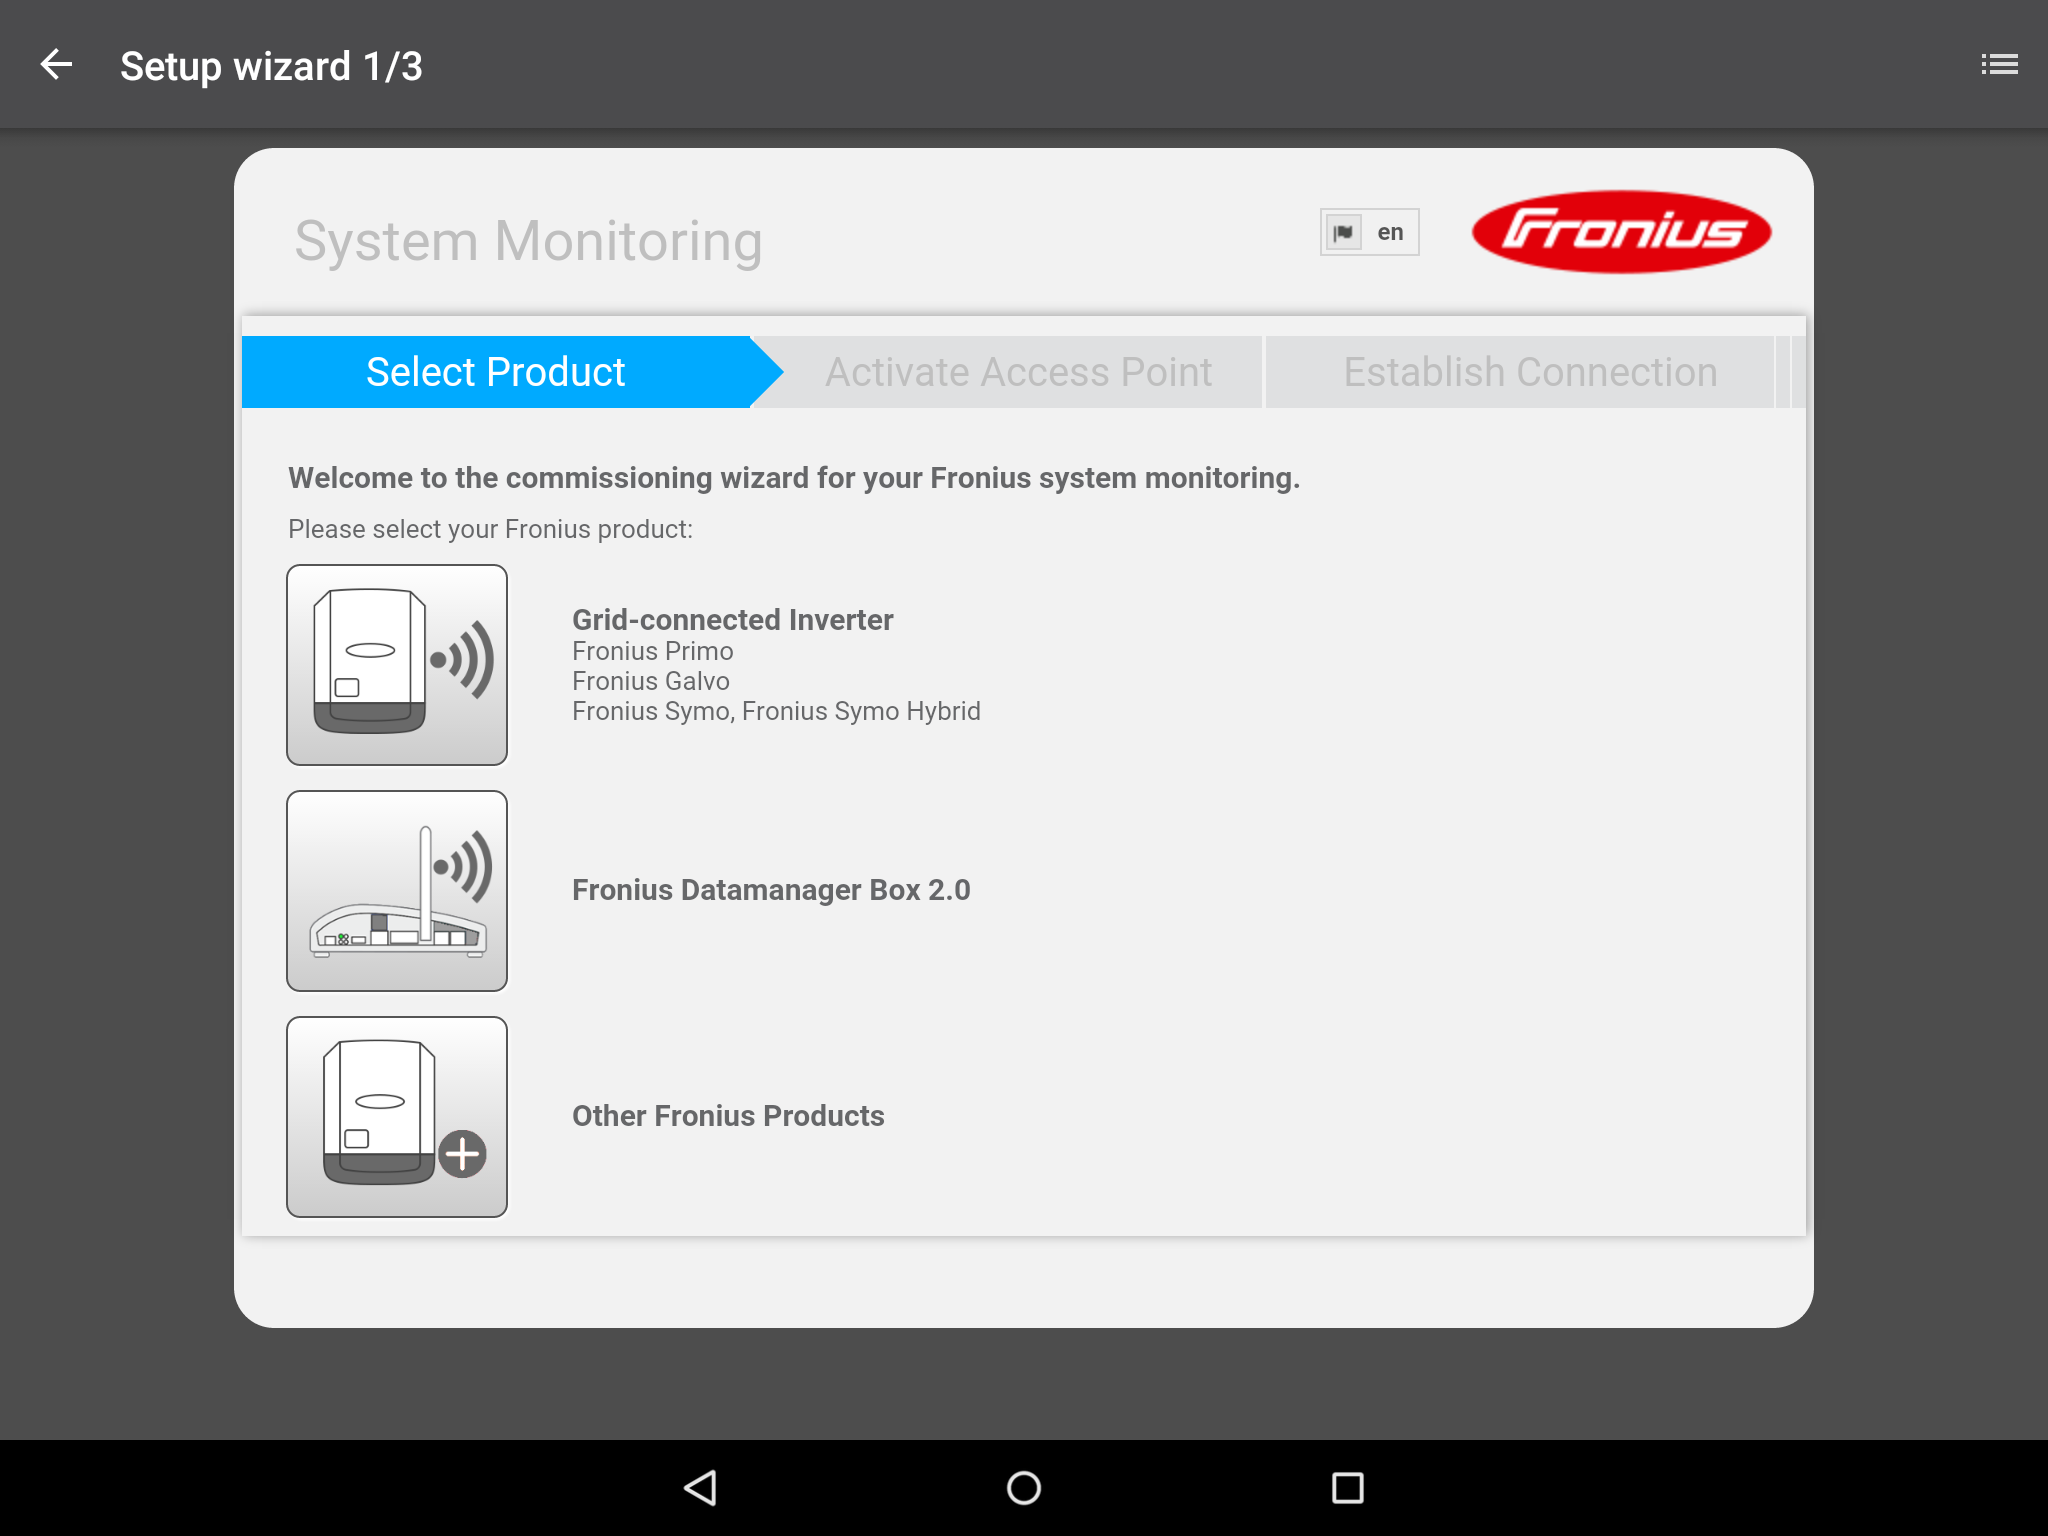
Task: Click the Grid-connected Inverter heading
Action: click(x=732, y=620)
